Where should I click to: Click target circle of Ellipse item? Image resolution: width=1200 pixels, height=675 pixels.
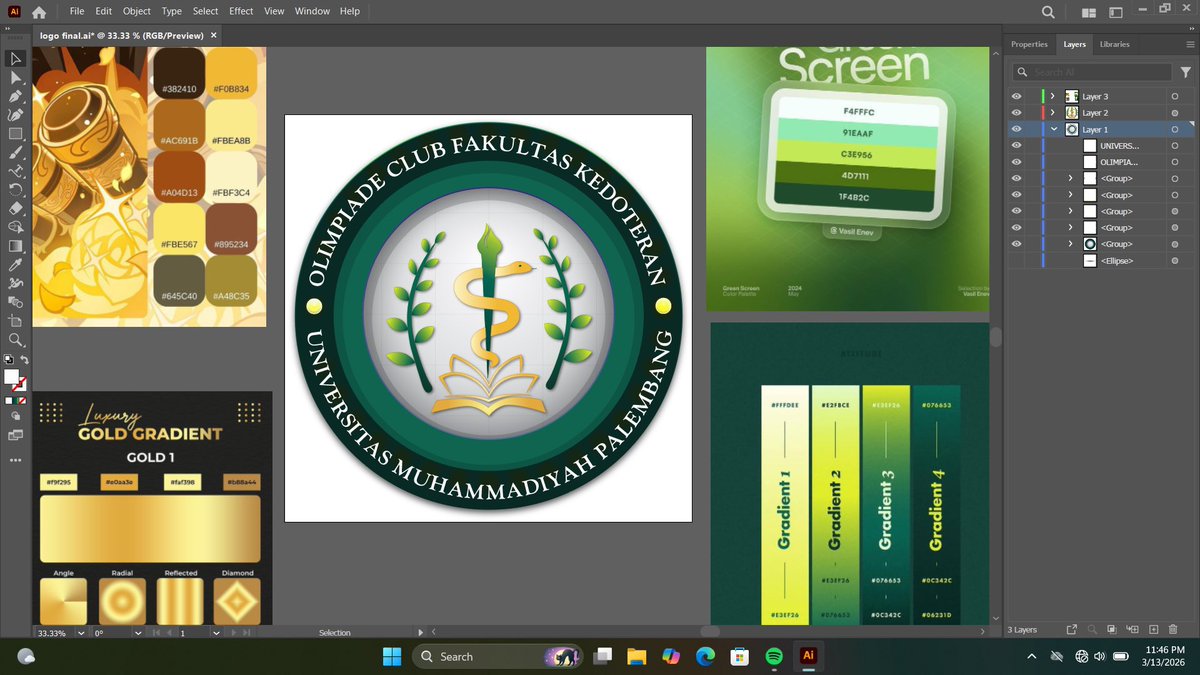click(1175, 261)
